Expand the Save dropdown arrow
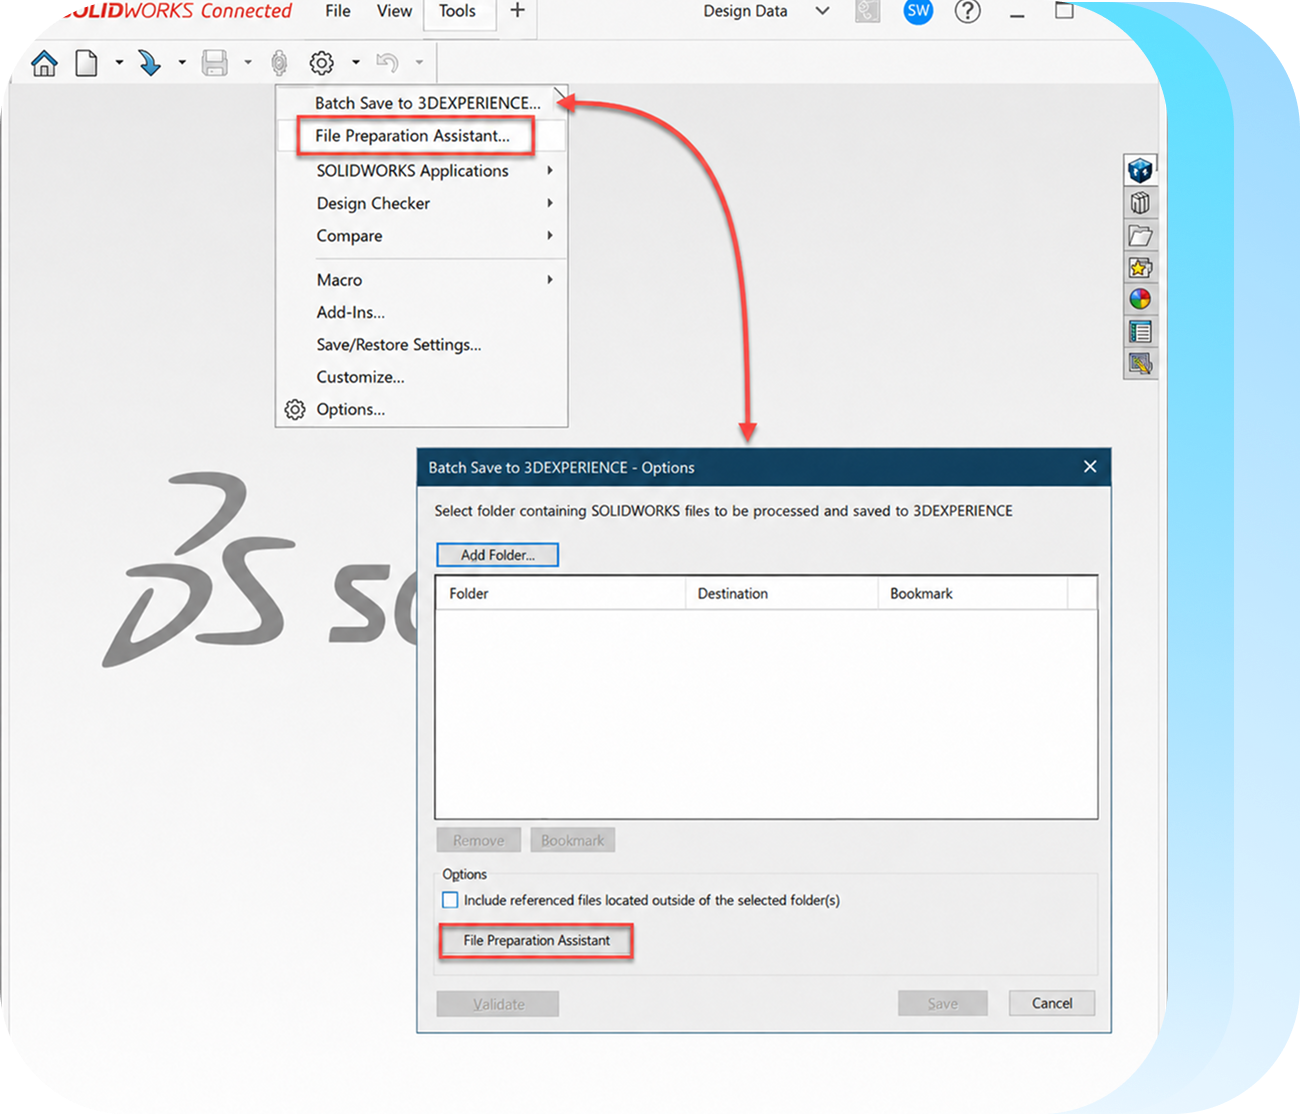 click(x=247, y=63)
